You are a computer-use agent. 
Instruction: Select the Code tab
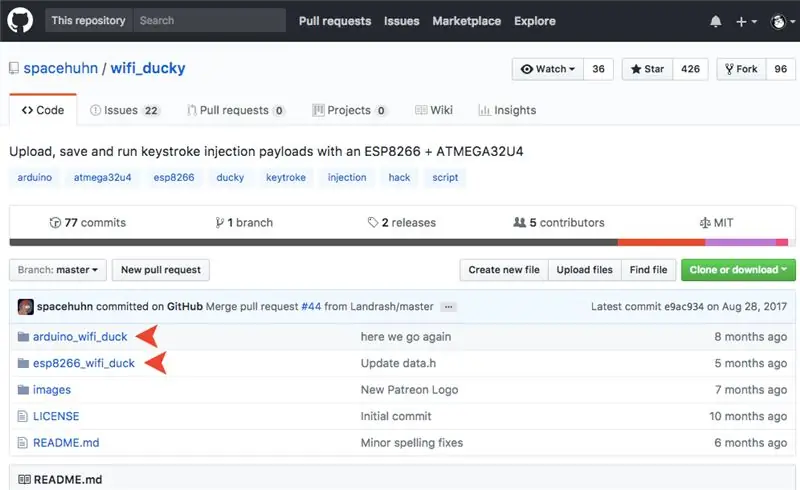[43, 110]
